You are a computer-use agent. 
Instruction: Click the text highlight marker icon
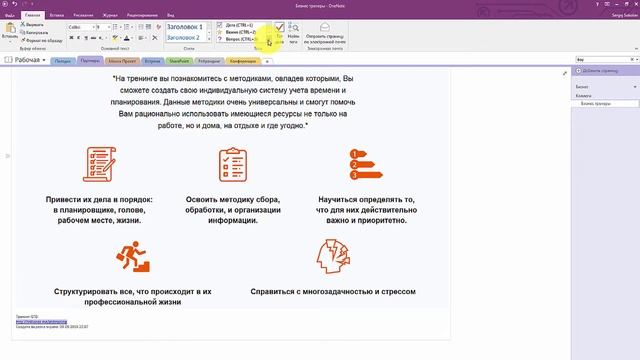coord(115,38)
